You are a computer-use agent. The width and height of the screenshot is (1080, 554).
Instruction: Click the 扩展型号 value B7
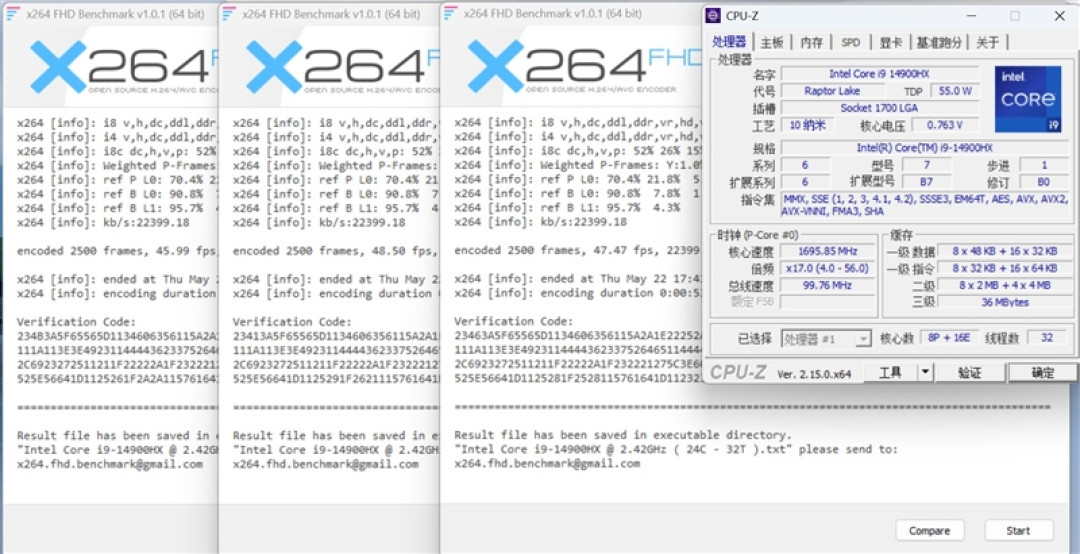pyautogui.click(x=926, y=183)
